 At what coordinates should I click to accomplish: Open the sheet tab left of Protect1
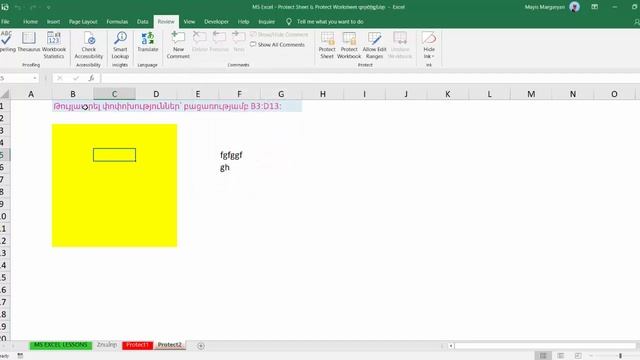click(107, 345)
